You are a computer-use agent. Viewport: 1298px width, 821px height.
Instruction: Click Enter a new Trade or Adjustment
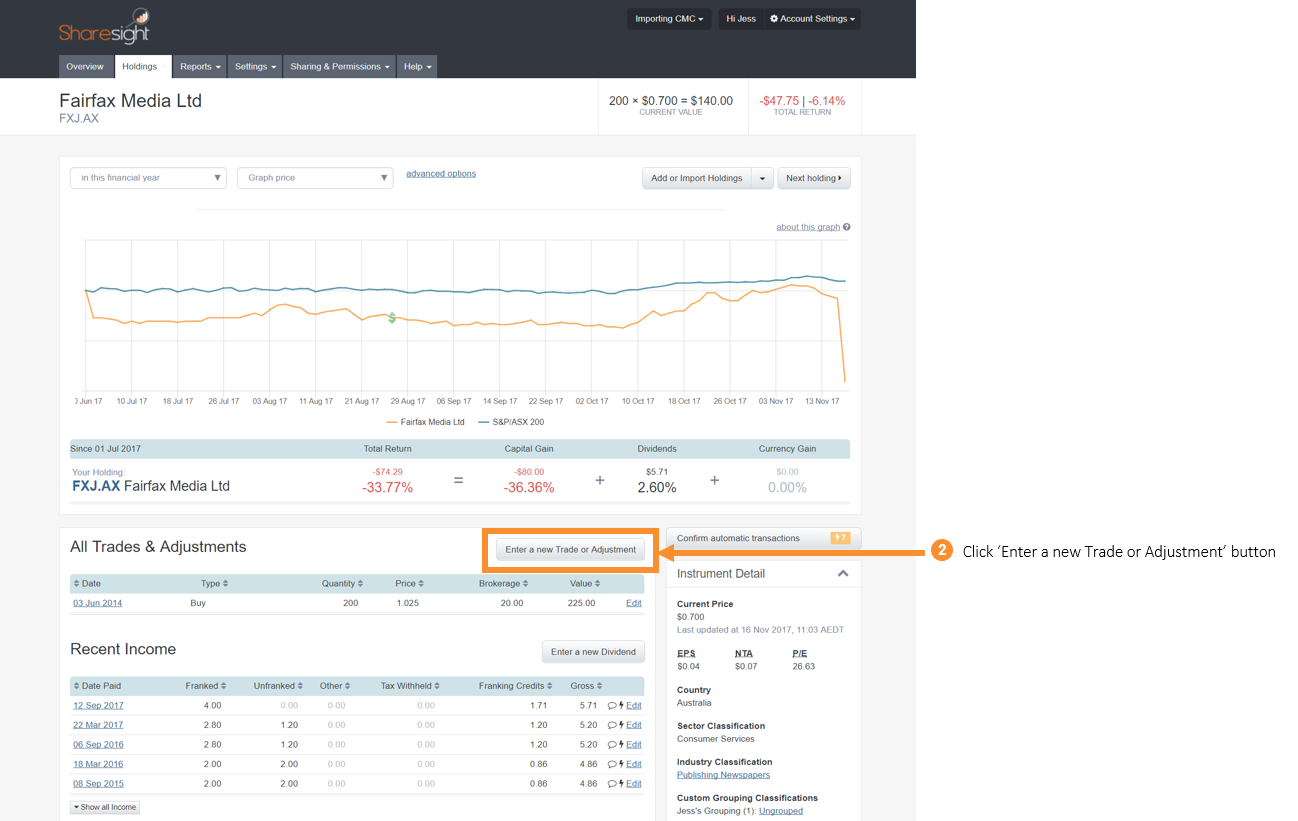click(x=570, y=549)
